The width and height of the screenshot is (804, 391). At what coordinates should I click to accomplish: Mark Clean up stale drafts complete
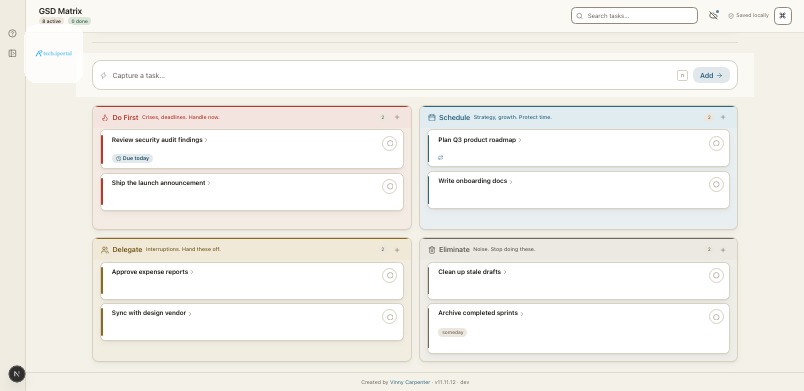[716, 276]
